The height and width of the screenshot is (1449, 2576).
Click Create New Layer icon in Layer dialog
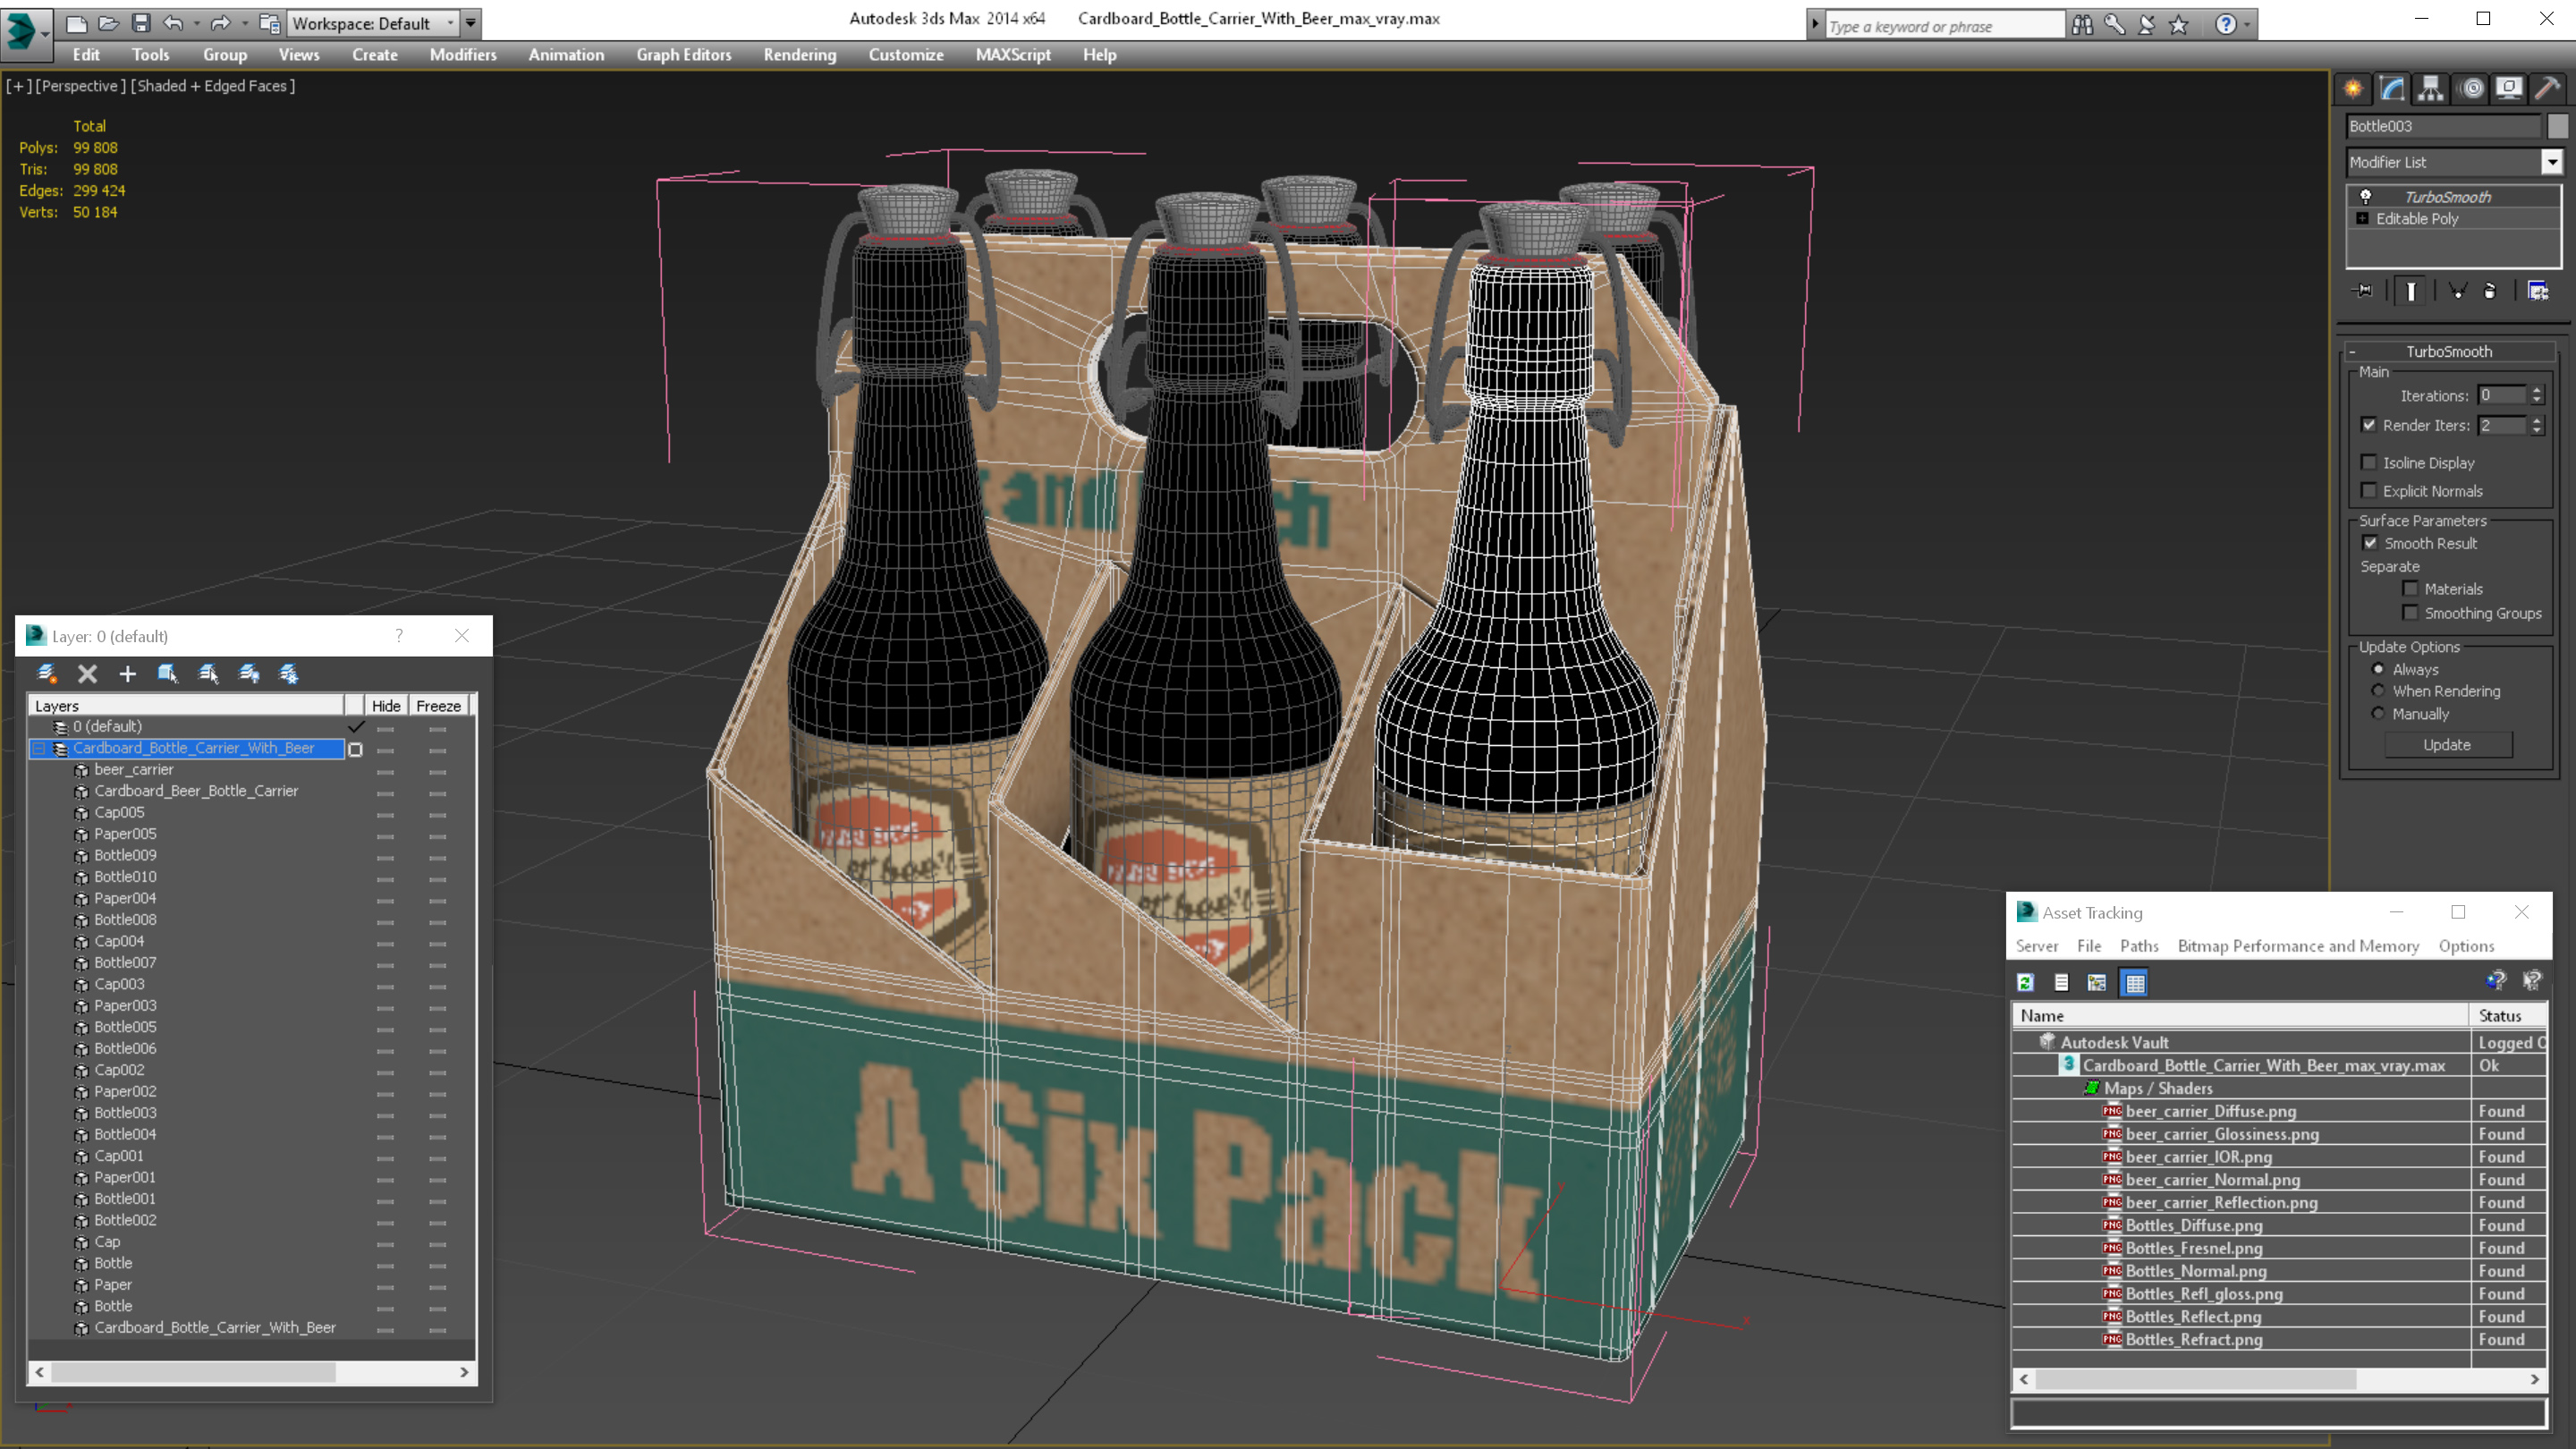(x=46, y=674)
